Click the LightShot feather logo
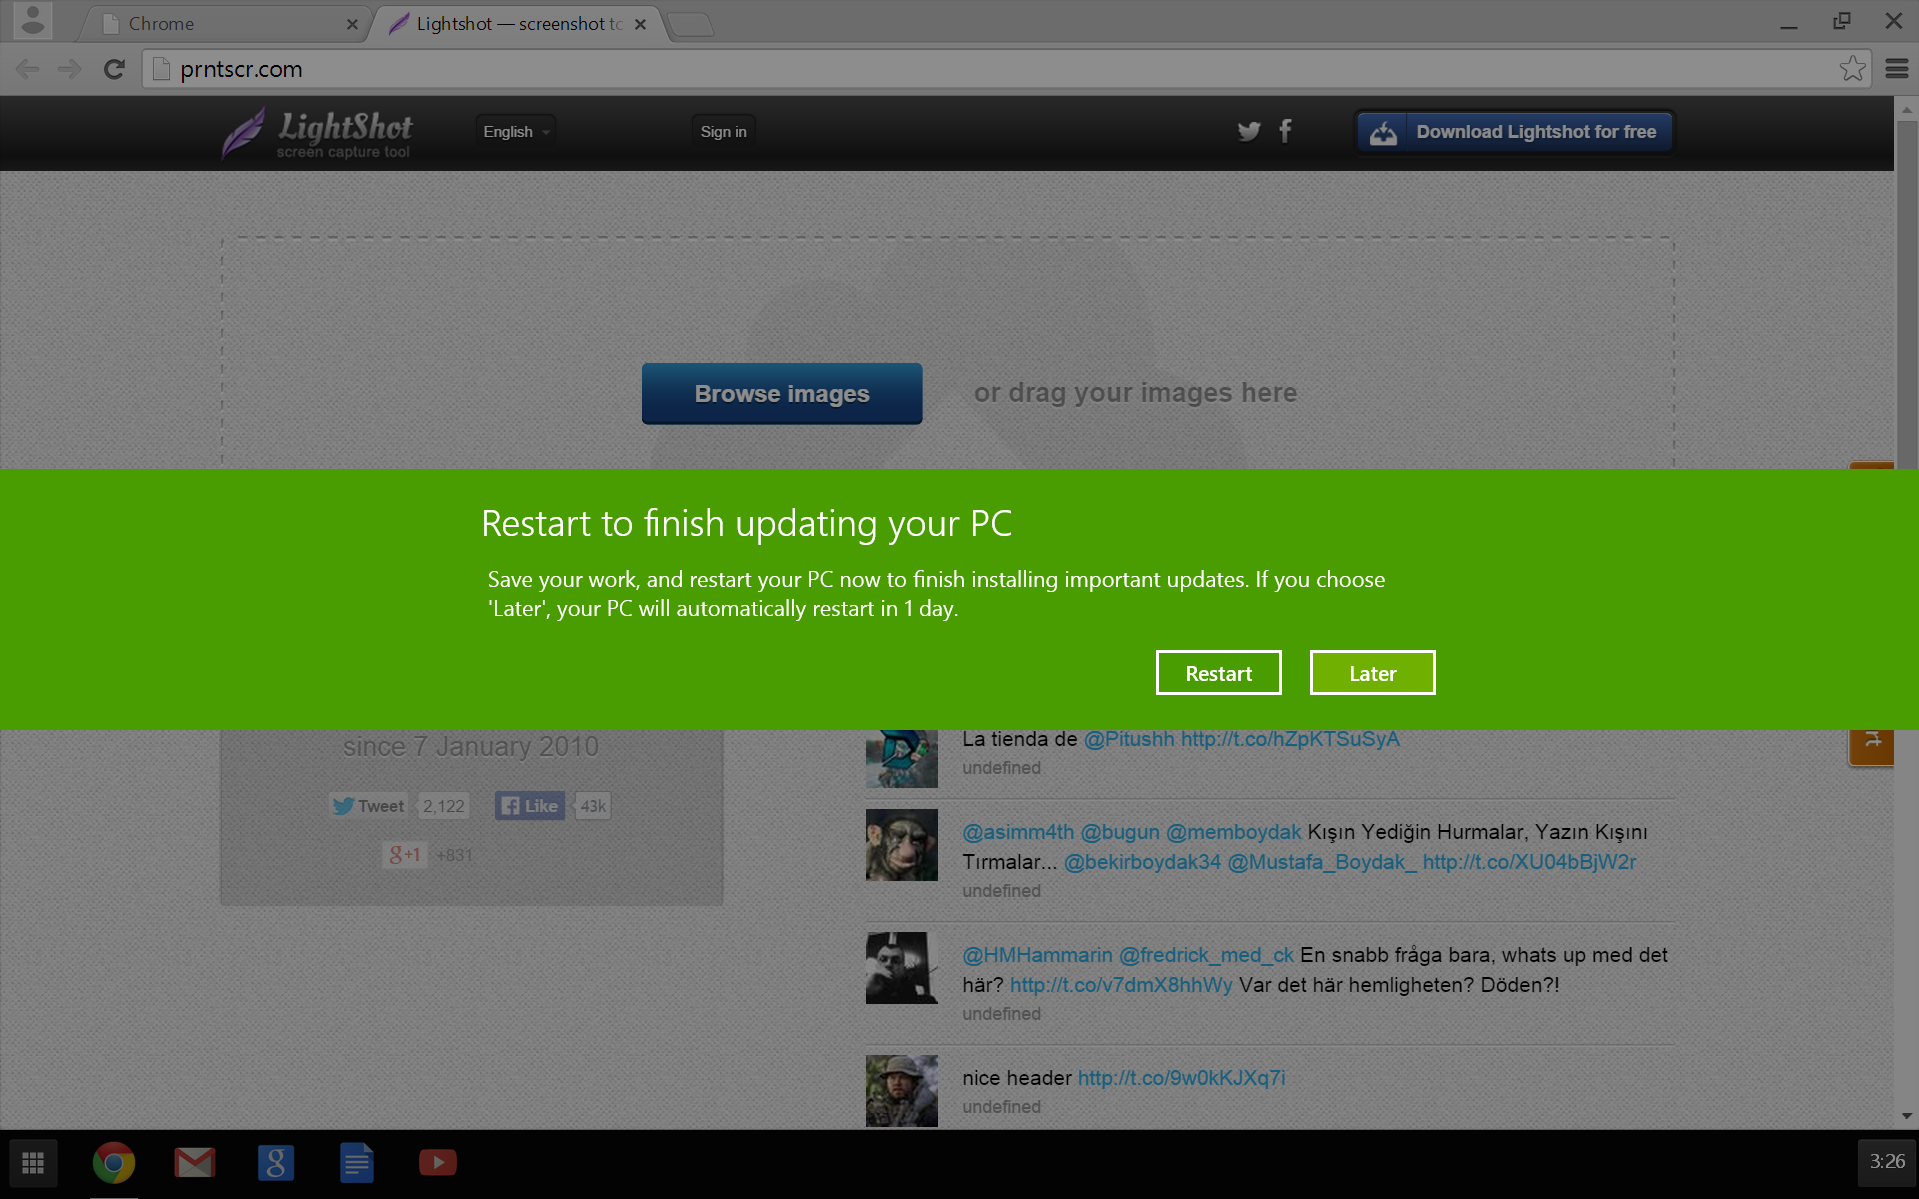1919x1199 pixels. point(317,133)
